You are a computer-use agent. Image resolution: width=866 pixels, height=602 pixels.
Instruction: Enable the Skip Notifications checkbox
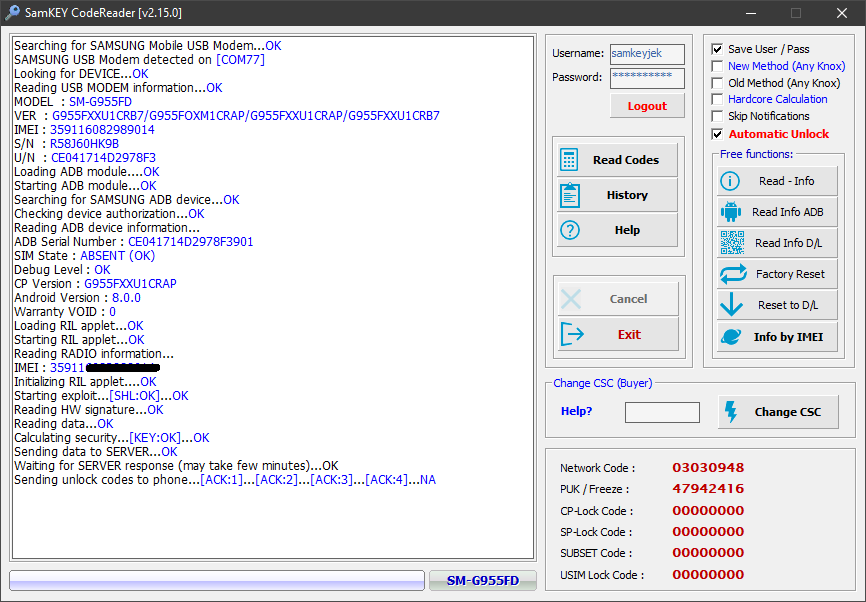717,117
